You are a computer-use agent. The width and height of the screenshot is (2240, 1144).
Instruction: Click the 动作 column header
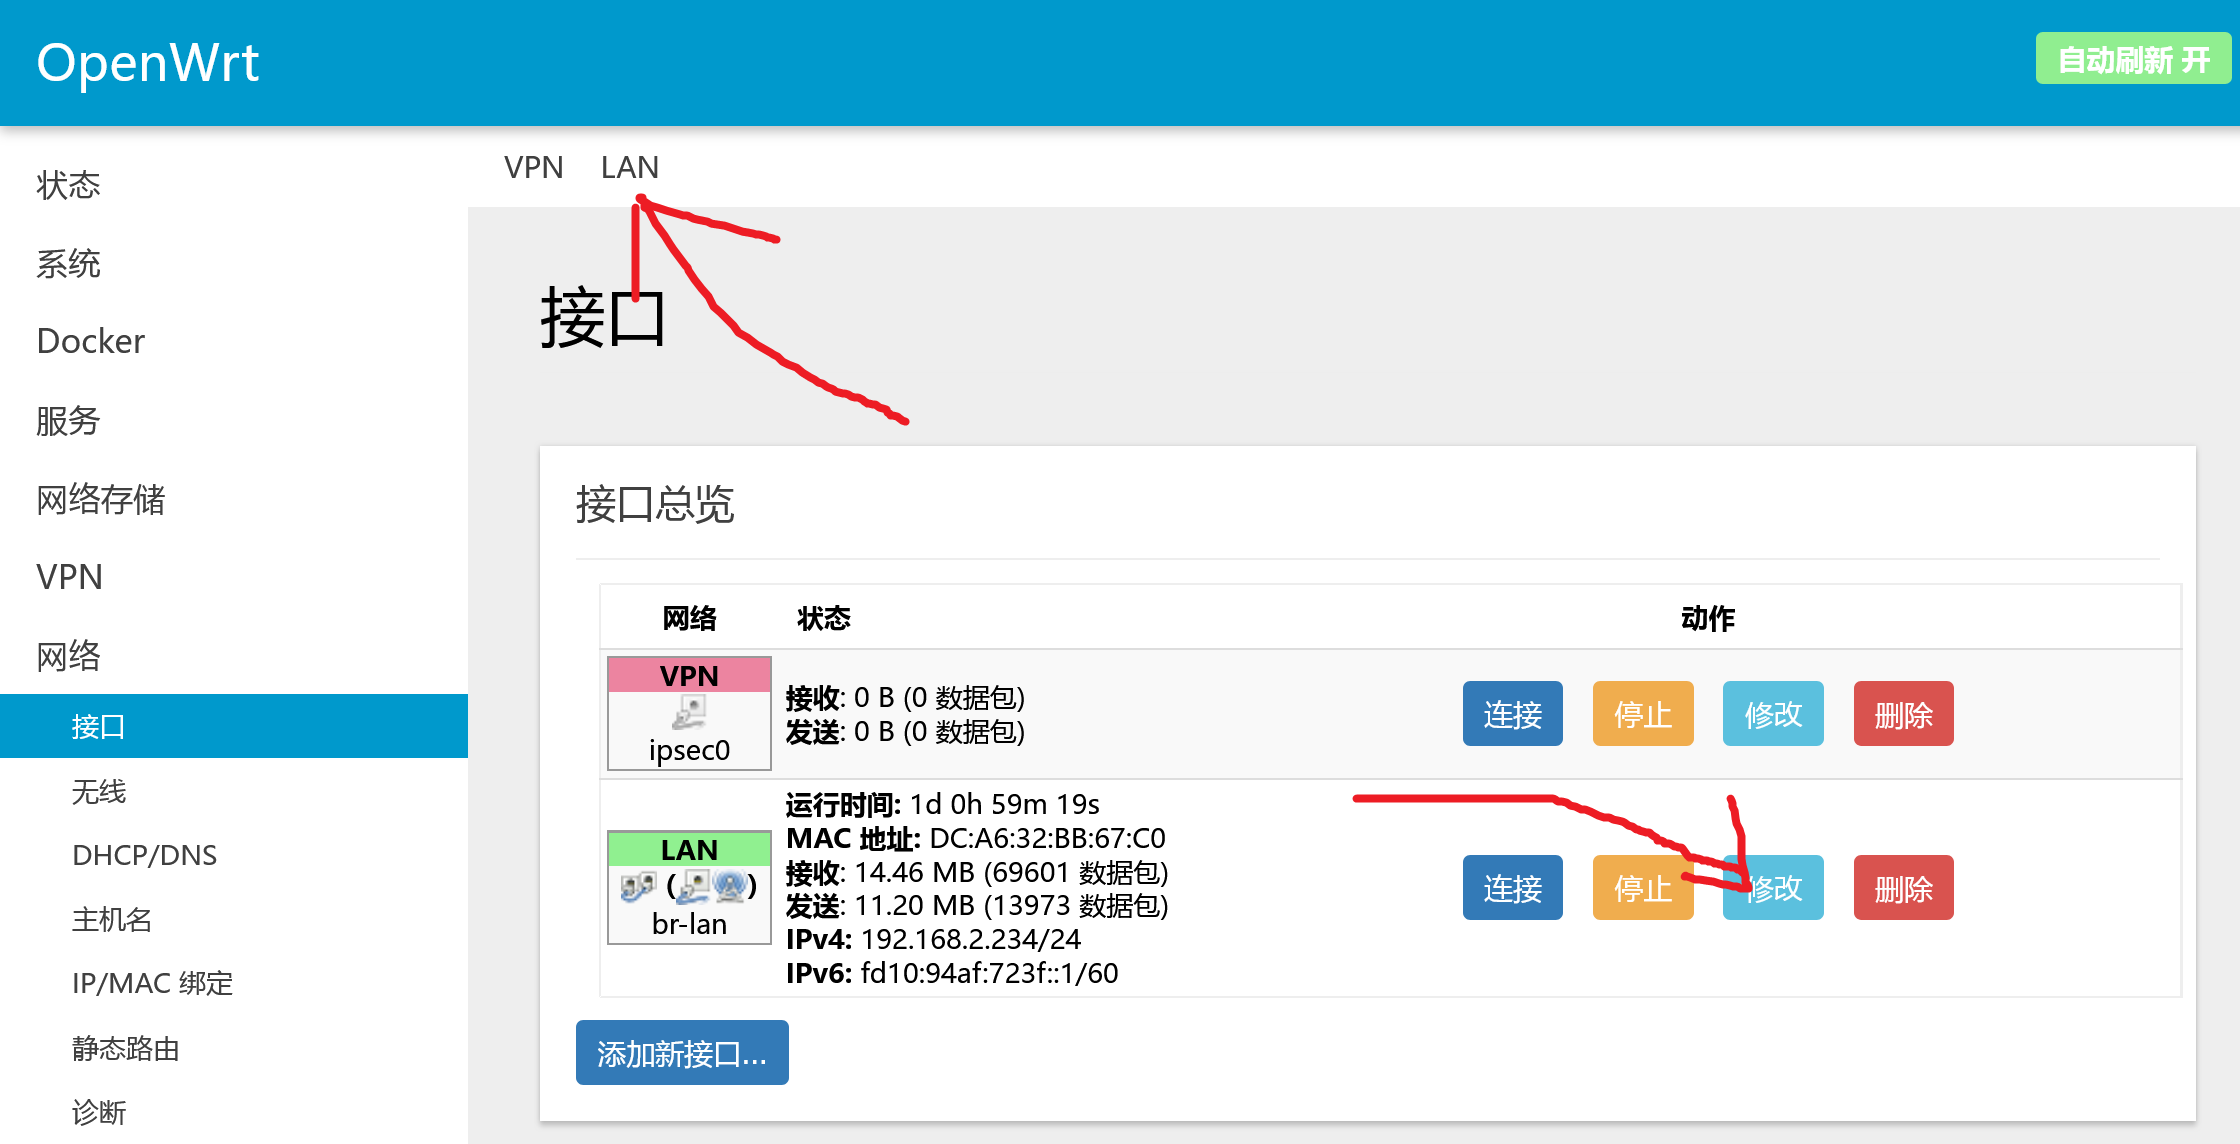pyautogui.click(x=1708, y=618)
